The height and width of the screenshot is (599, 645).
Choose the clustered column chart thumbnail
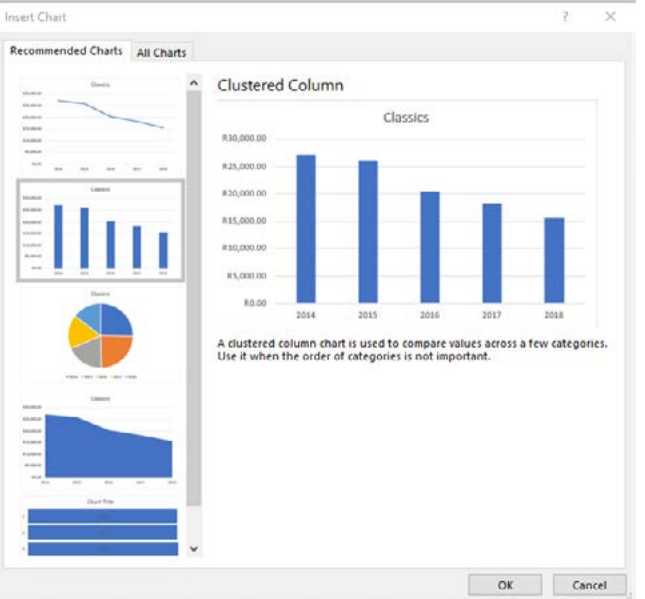(100, 231)
